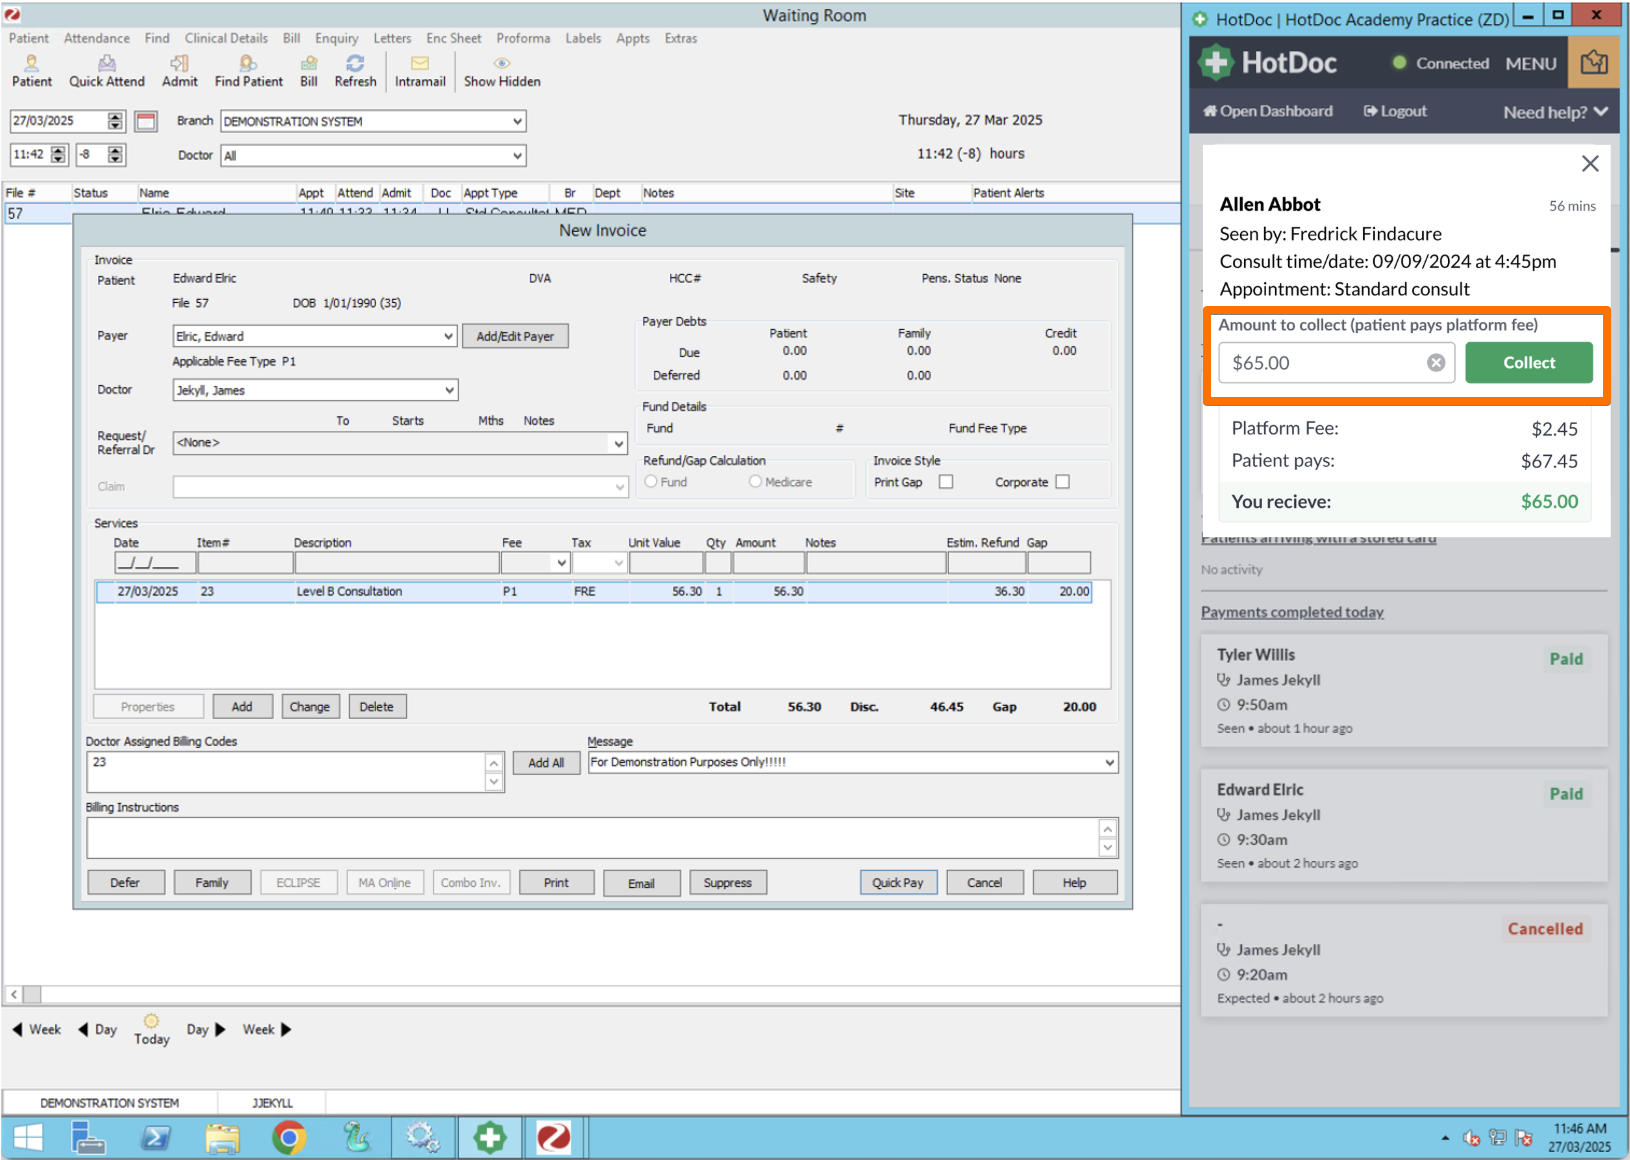
Task: Open the Payer dropdown
Action: (x=448, y=336)
